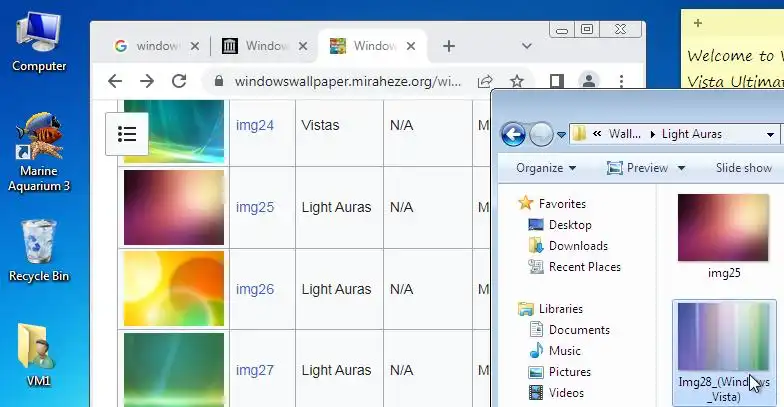Open Marine Aquarium 3 shortcut

(39, 152)
